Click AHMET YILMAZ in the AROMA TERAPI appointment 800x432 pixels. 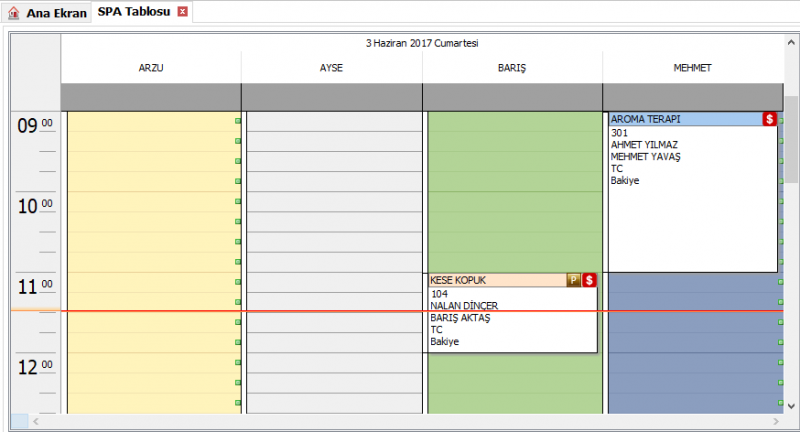coord(644,145)
